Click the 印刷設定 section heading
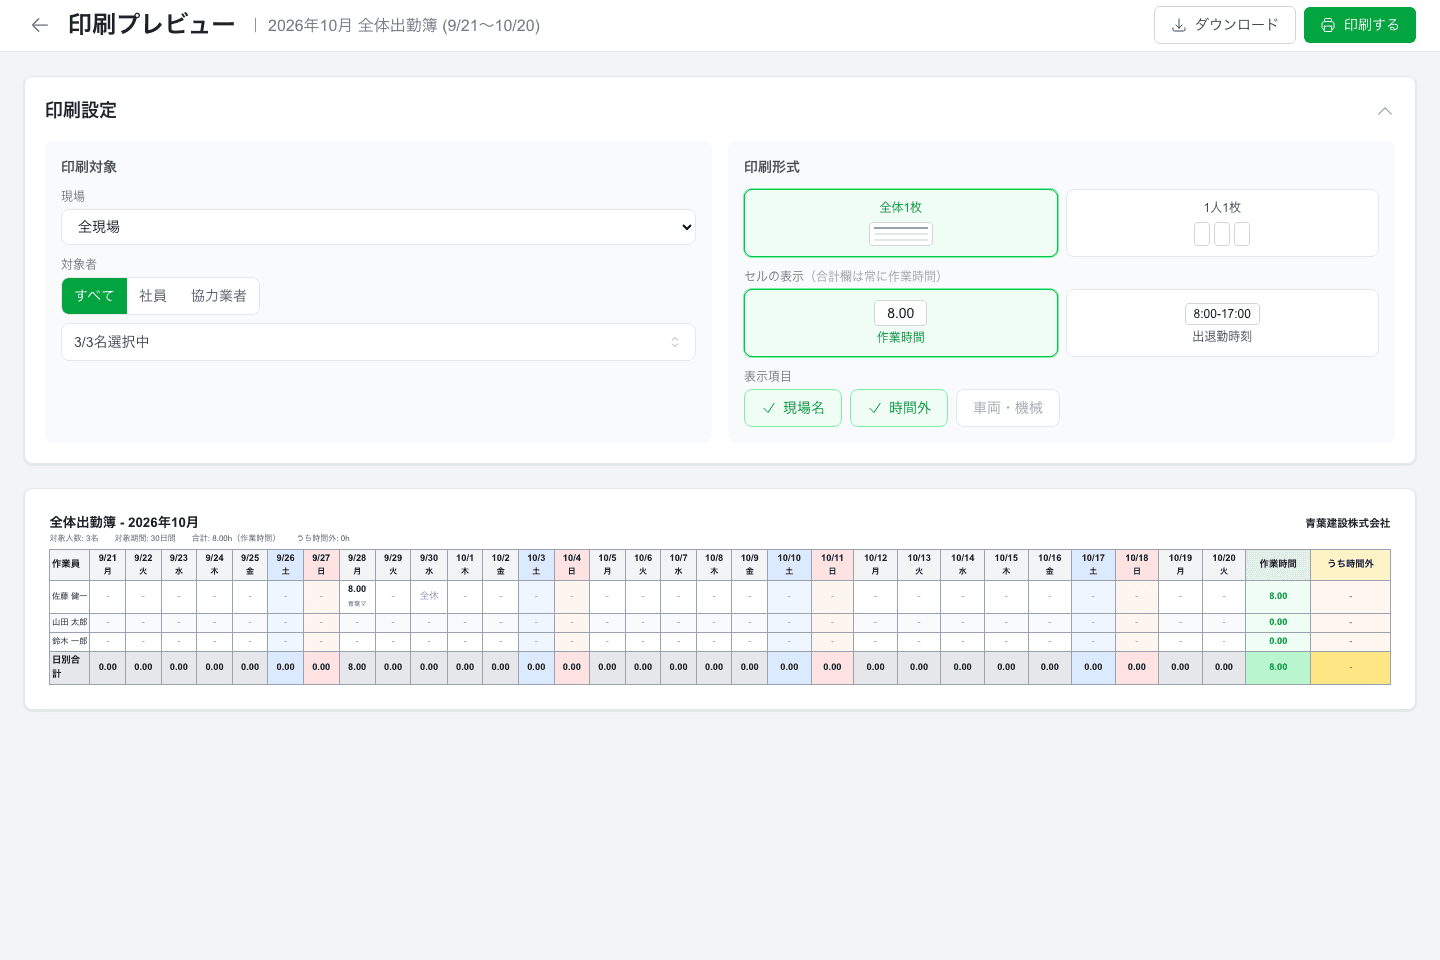Viewport: 1440px width, 960px height. tap(81, 110)
